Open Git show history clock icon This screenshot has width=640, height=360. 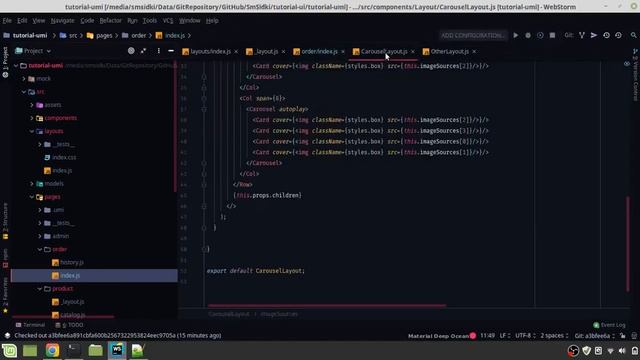[x=606, y=36]
